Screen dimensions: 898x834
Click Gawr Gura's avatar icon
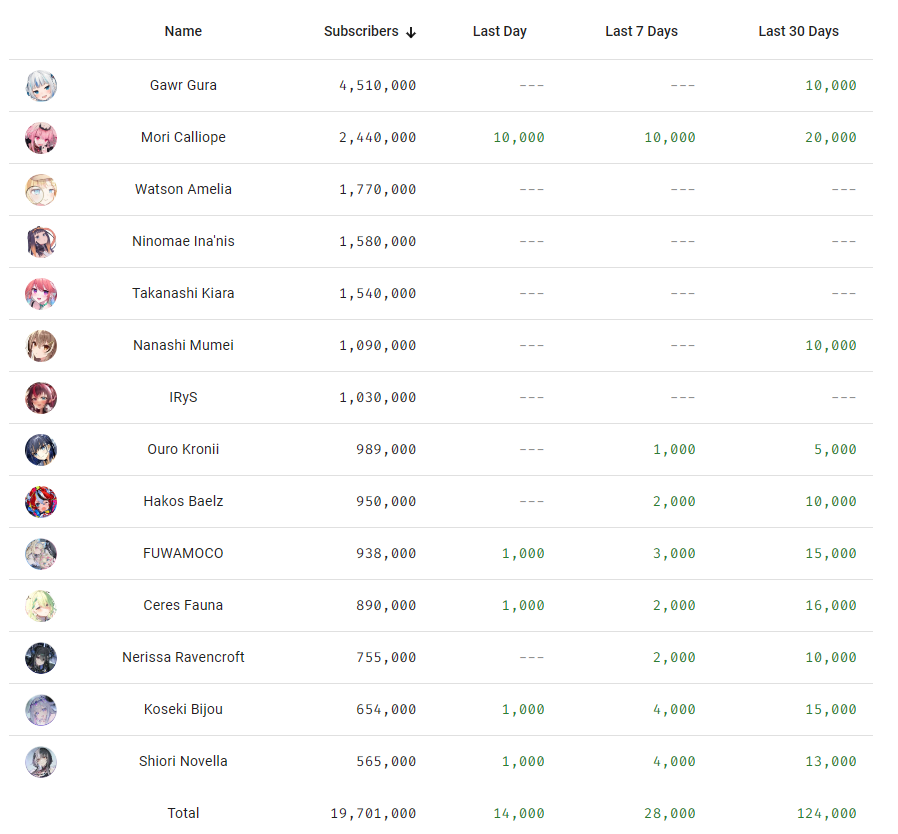pyautogui.click(x=41, y=86)
